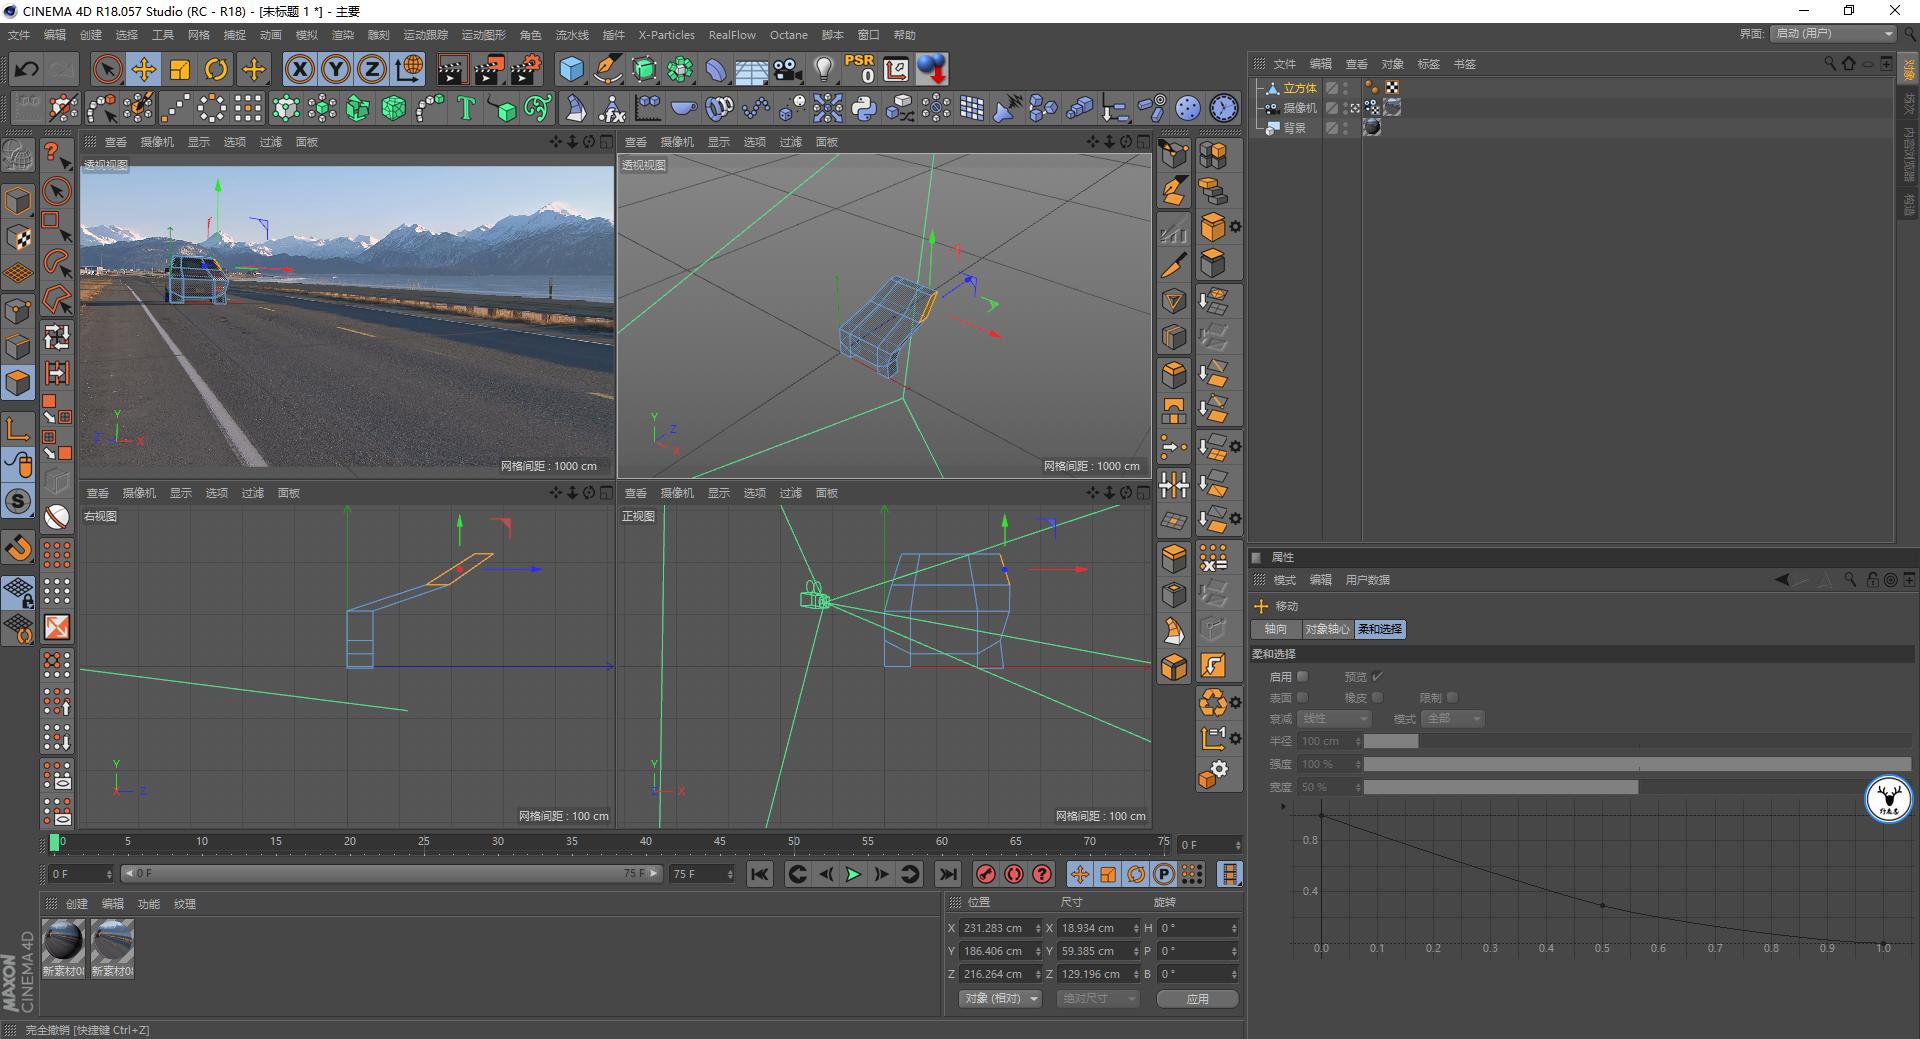Select the Move tool in toolbar

click(144, 69)
